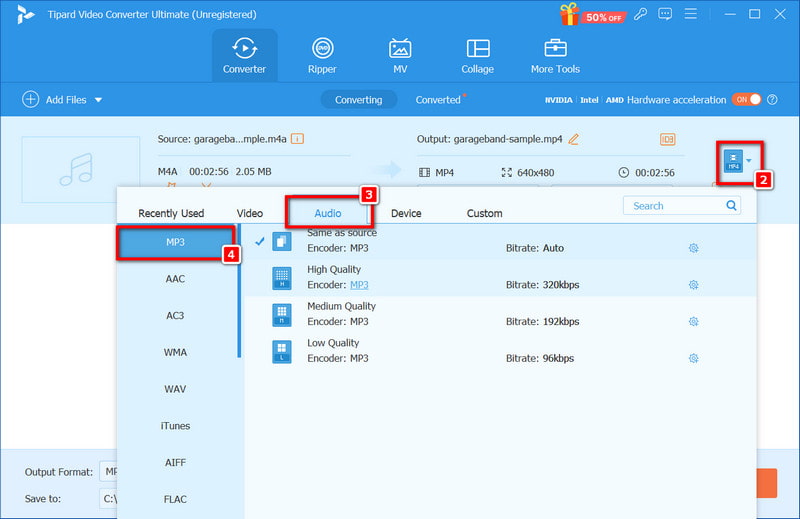Choose AC3 in format list
The width and height of the screenshot is (800, 519).
(176, 316)
